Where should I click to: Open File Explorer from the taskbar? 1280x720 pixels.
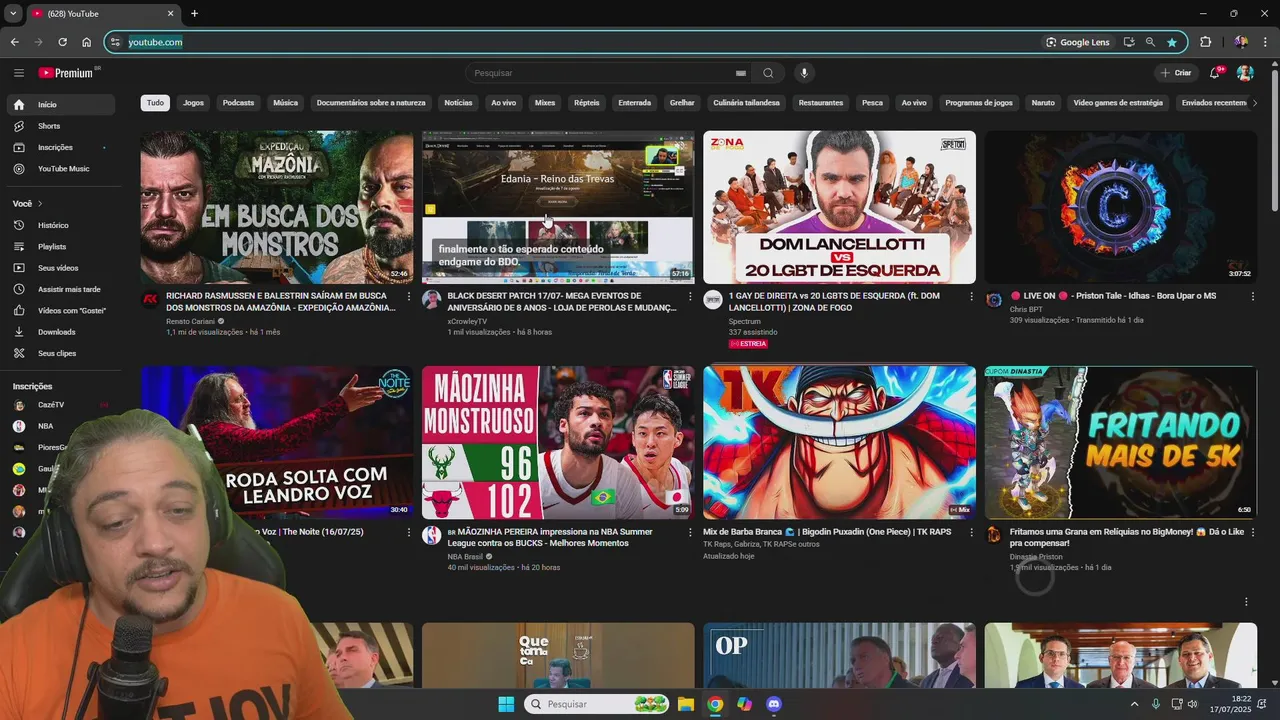686,704
